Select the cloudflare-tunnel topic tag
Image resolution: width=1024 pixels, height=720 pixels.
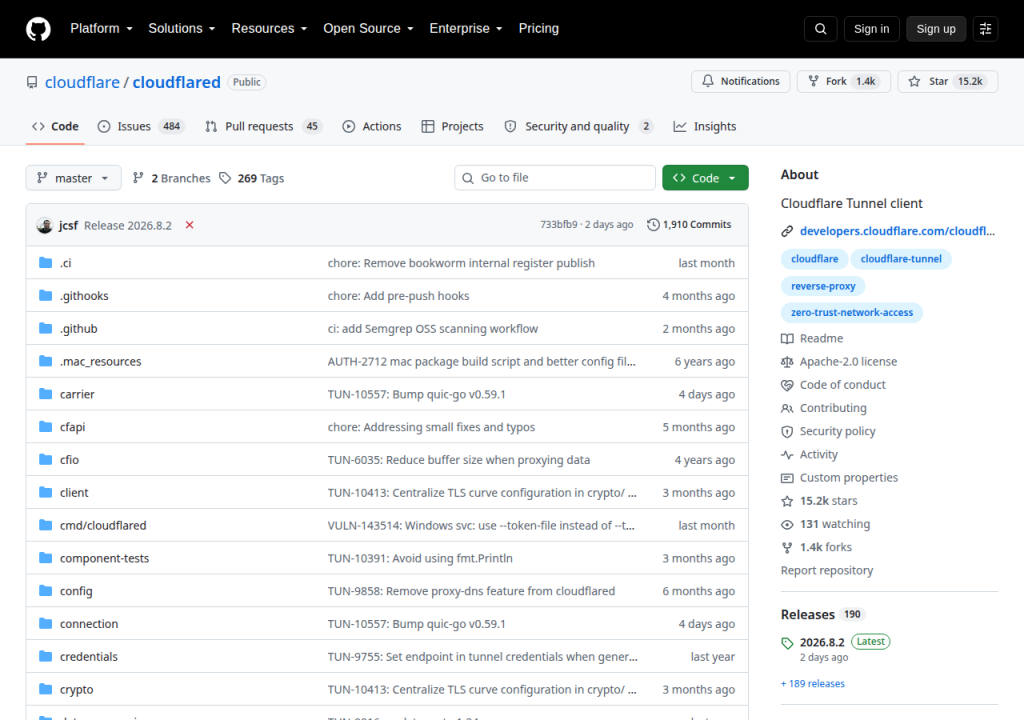(x=901, y=259)
